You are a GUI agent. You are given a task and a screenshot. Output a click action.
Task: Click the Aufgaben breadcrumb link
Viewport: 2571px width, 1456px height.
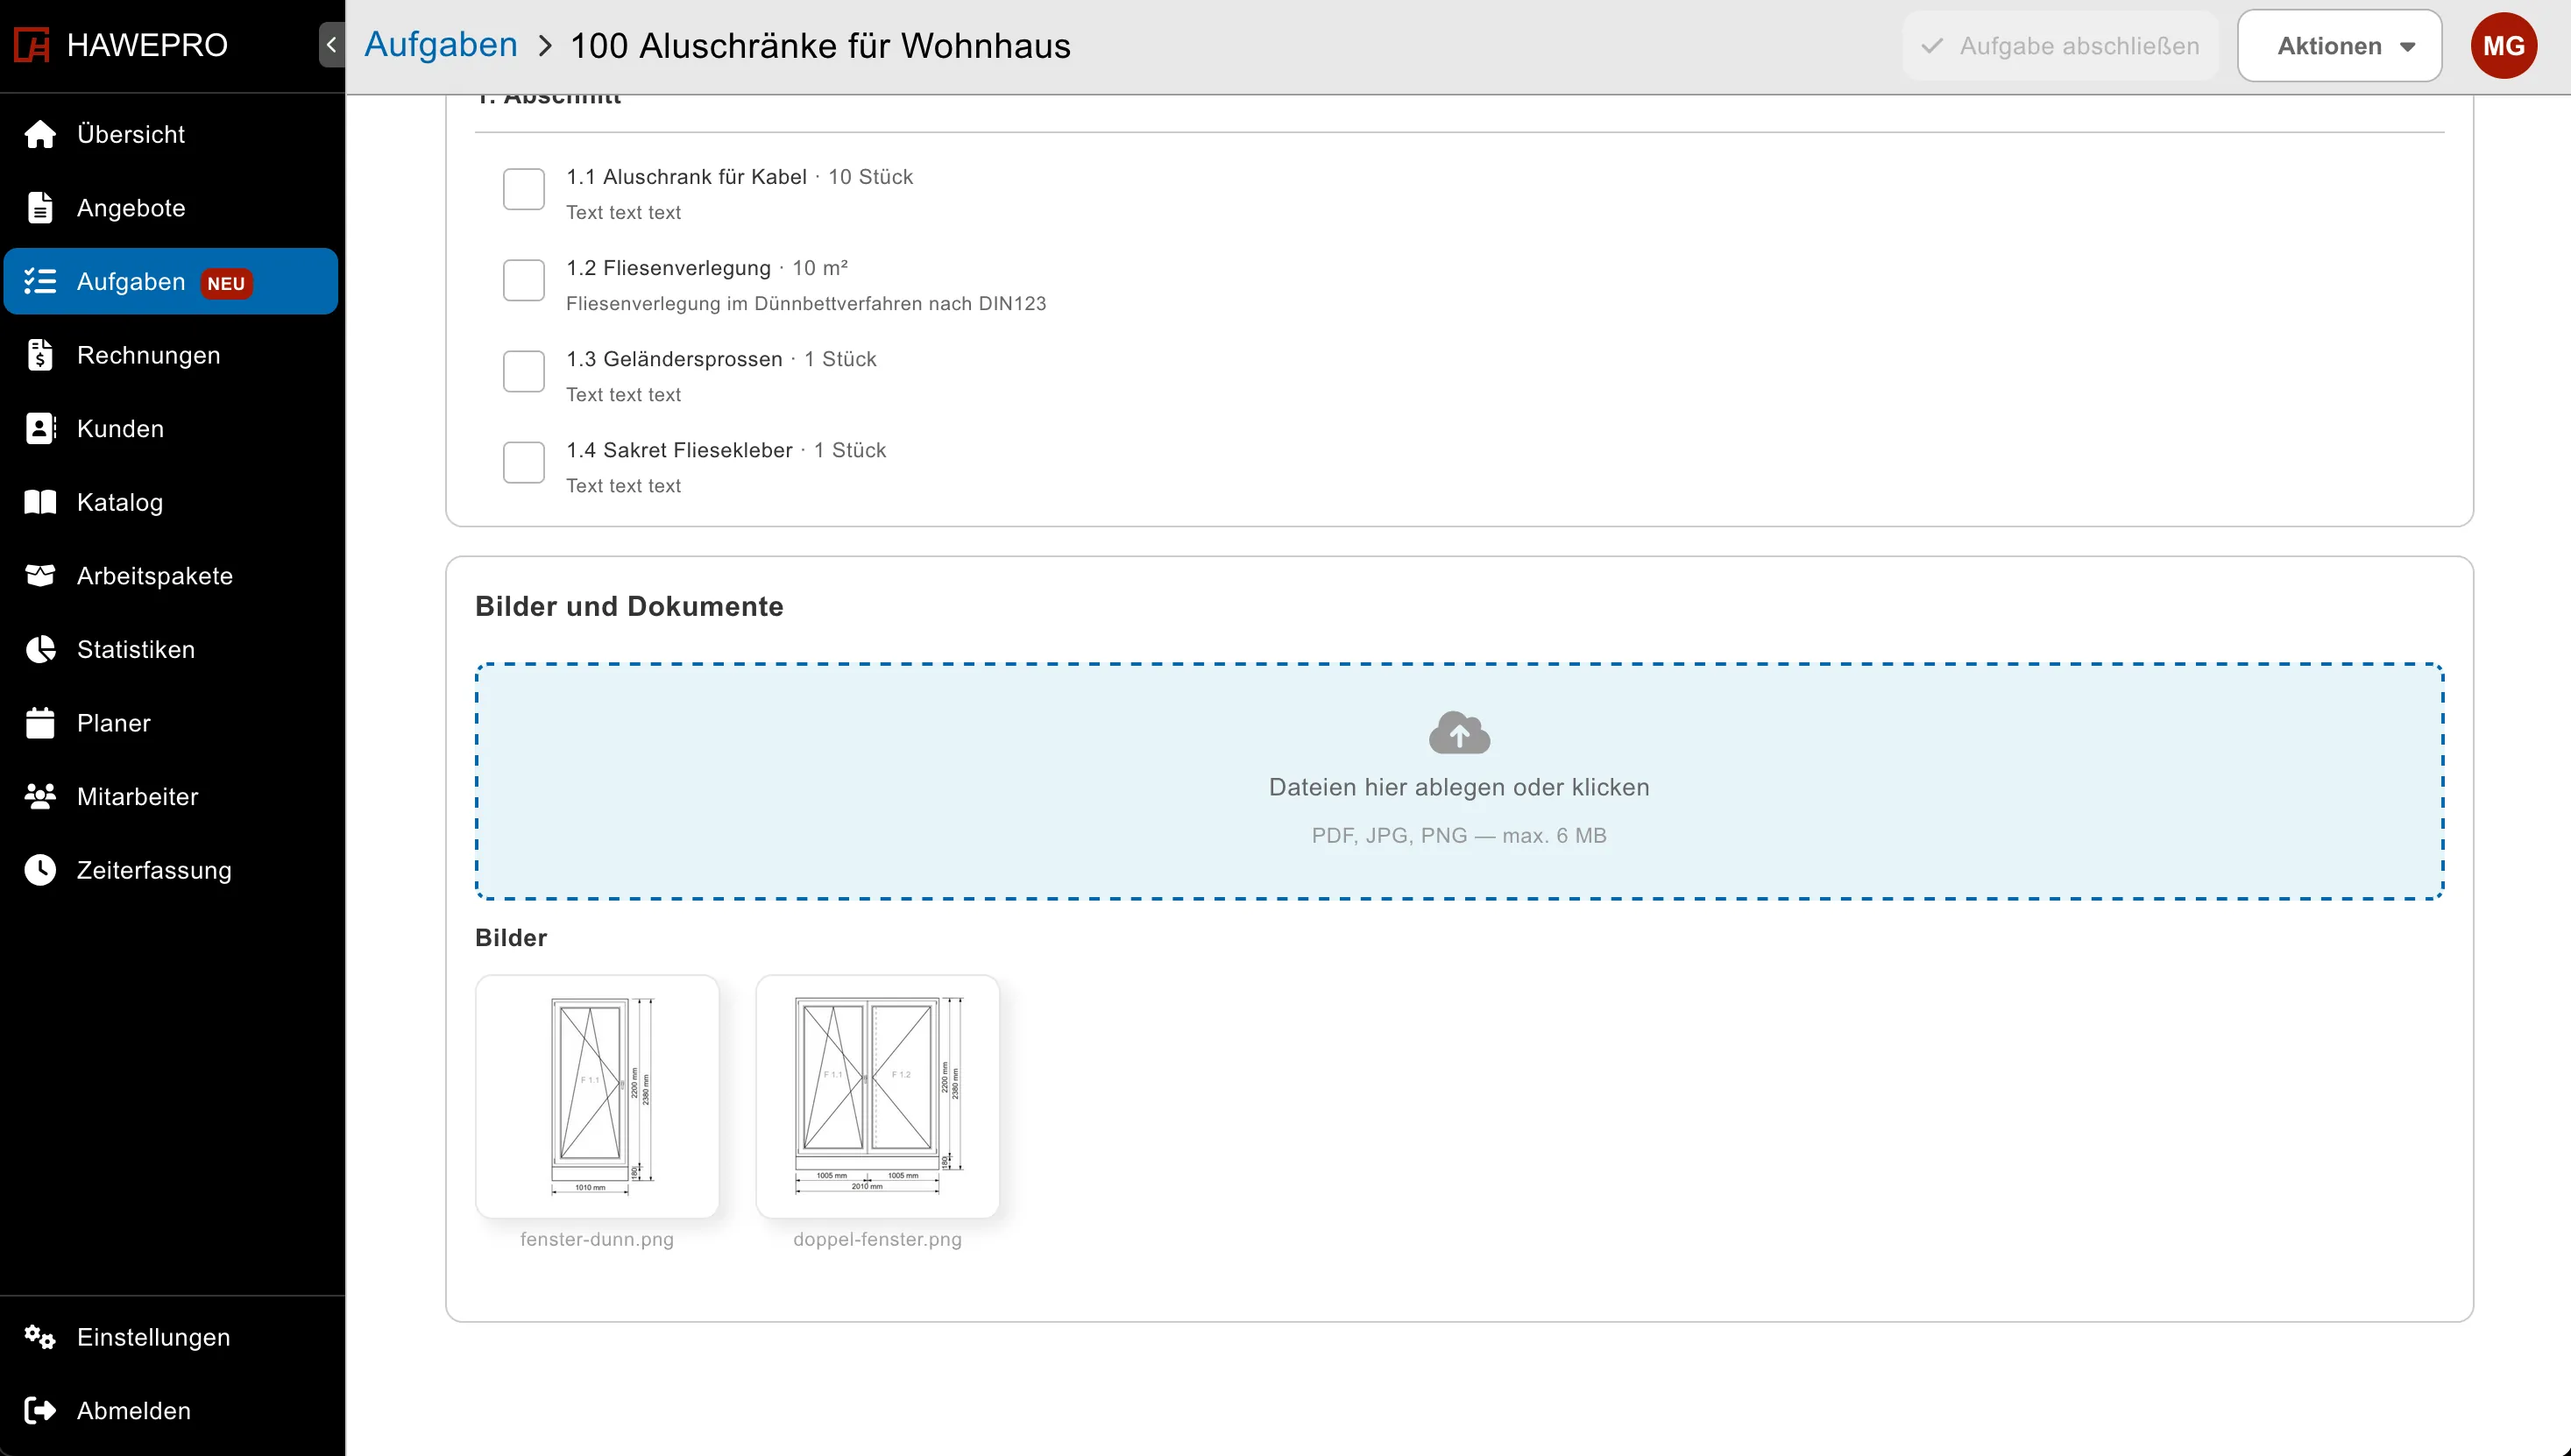point(441,45)
